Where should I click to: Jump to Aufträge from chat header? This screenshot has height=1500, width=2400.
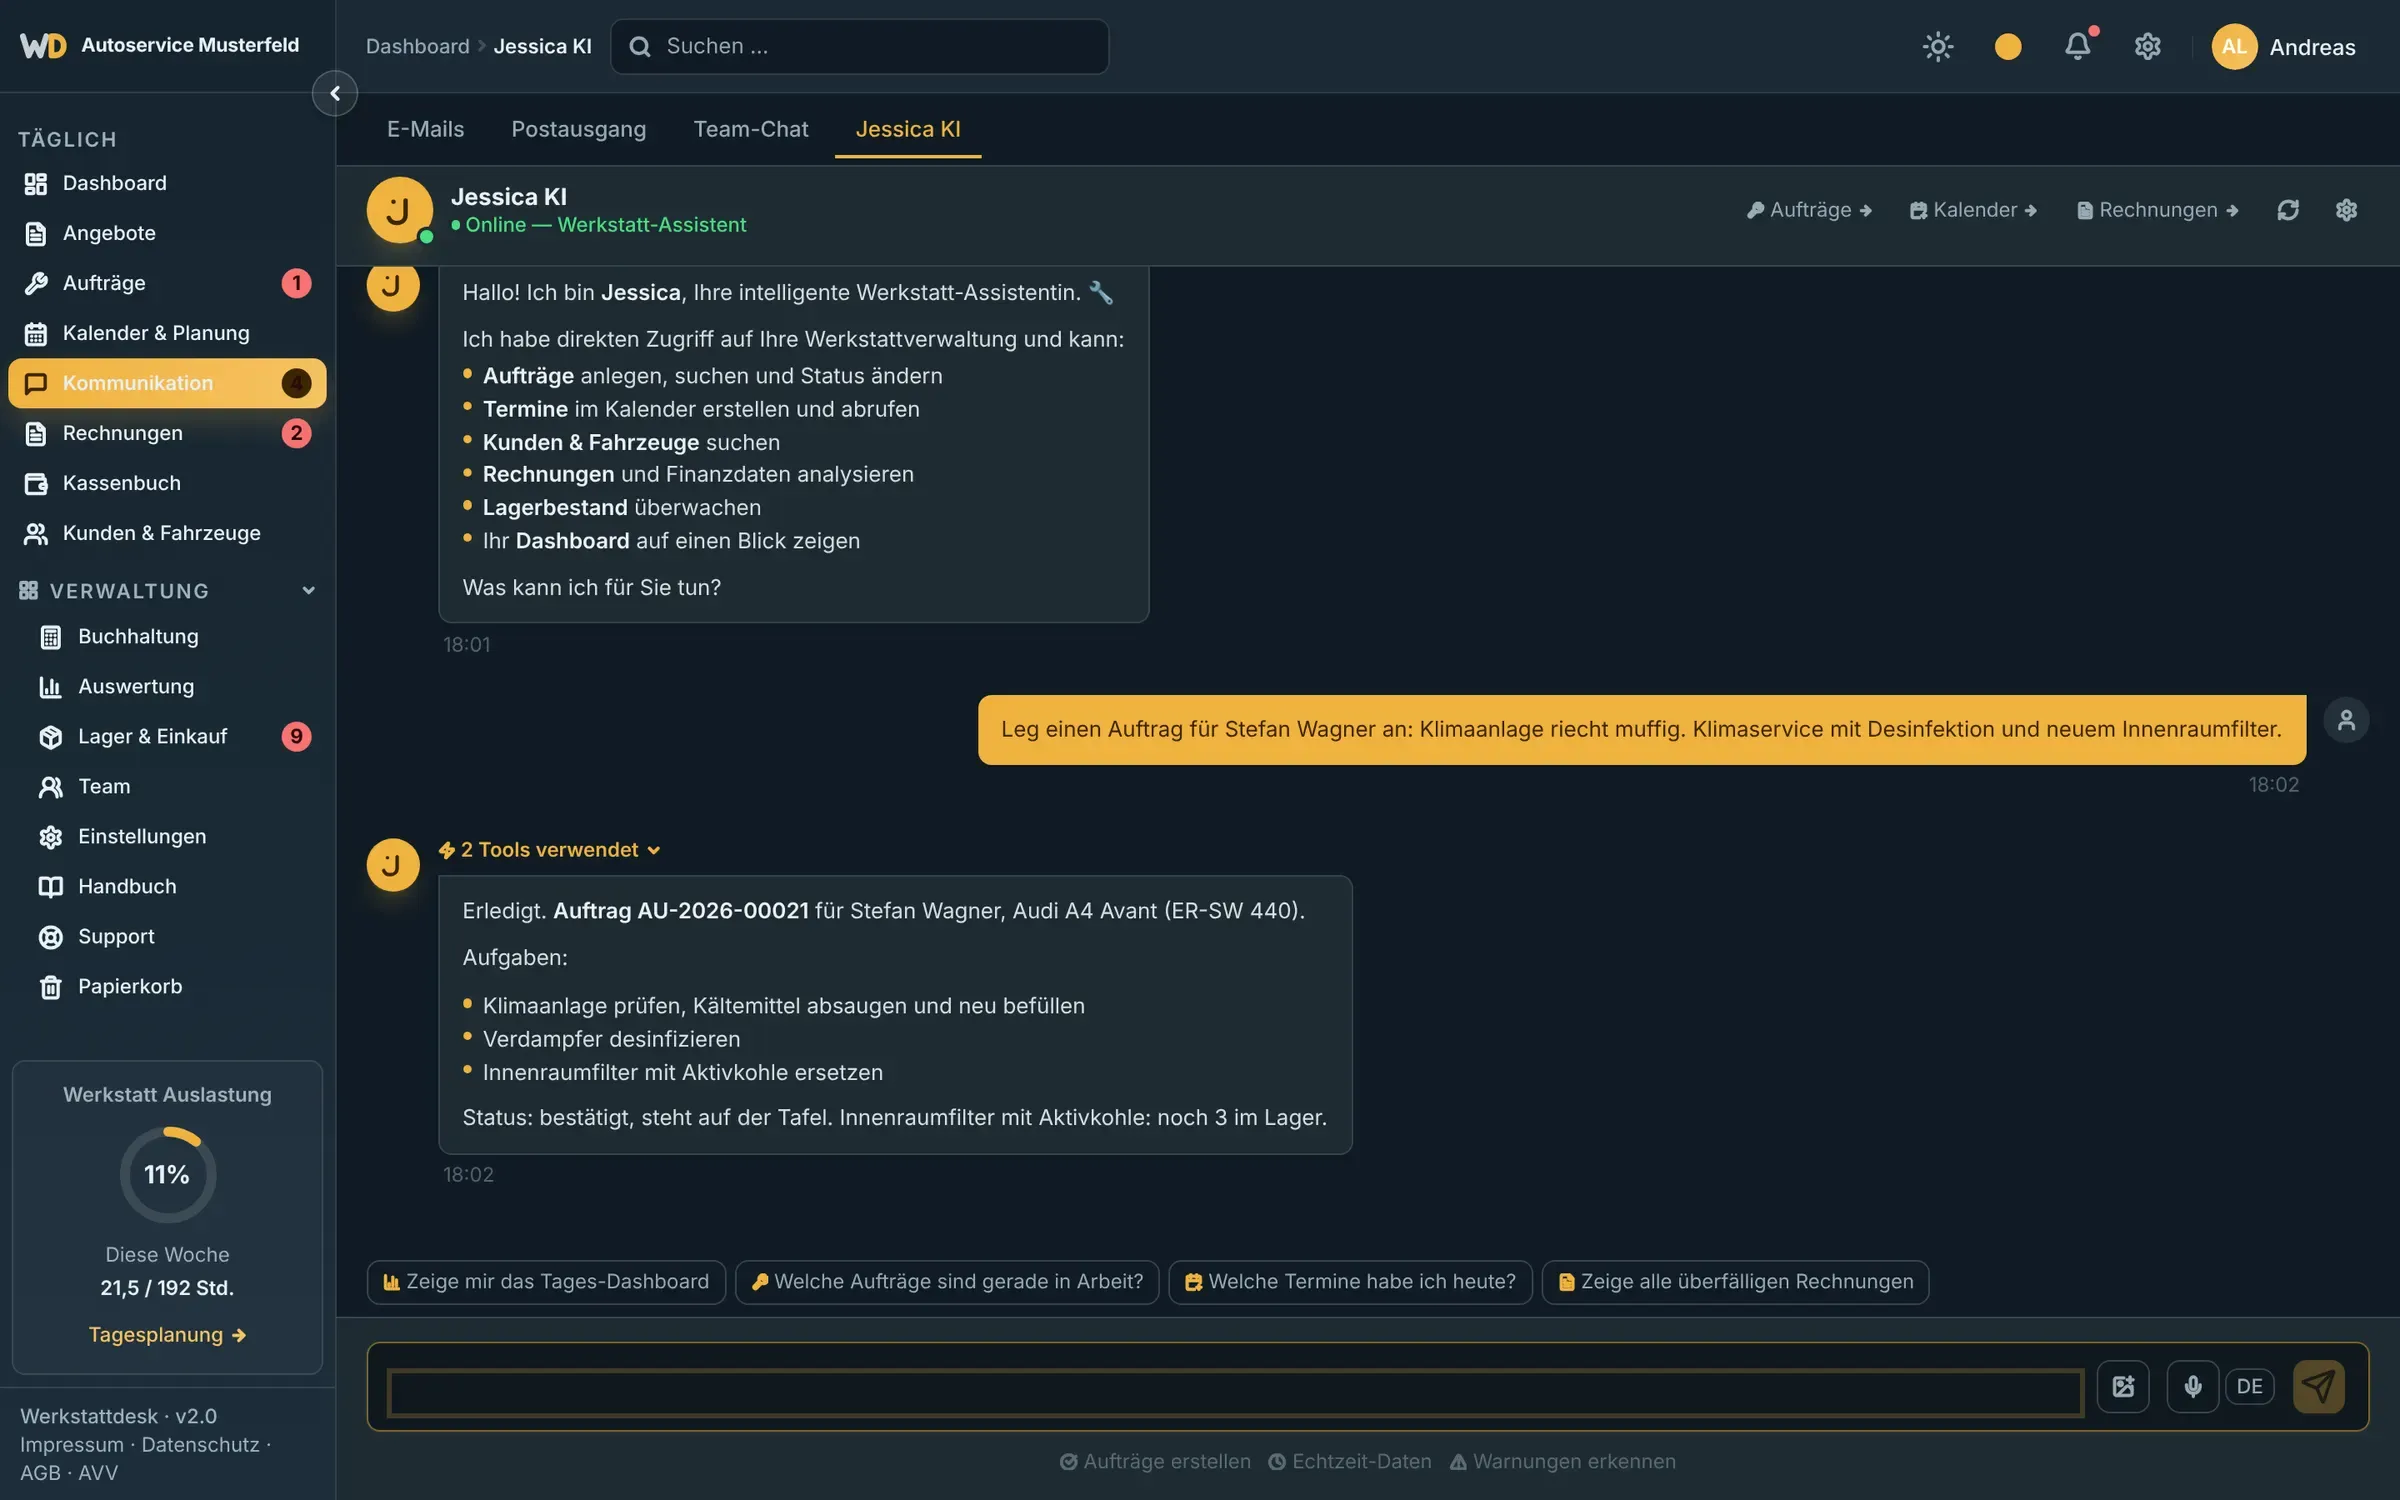coord(1809,210)
